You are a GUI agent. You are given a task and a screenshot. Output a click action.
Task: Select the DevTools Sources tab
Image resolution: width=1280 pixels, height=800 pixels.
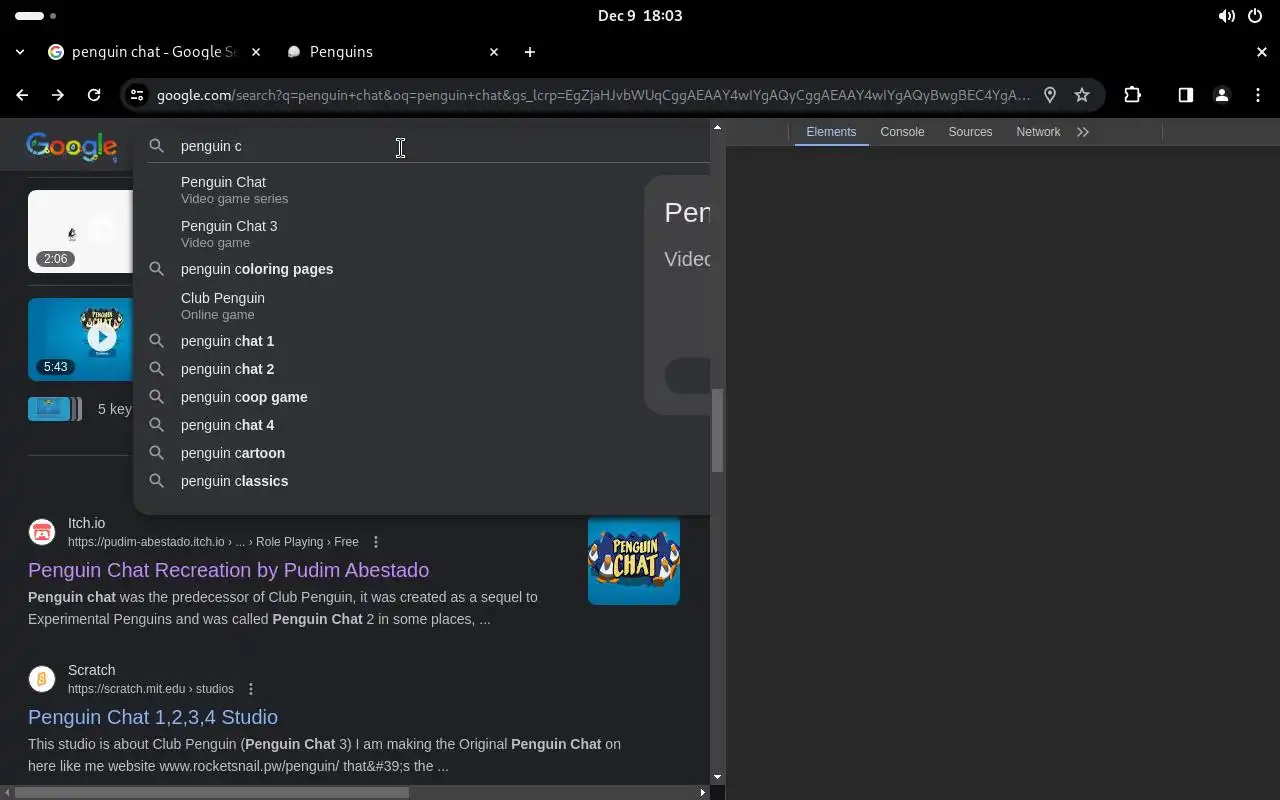pyautogui.click(x=970, y=132)
